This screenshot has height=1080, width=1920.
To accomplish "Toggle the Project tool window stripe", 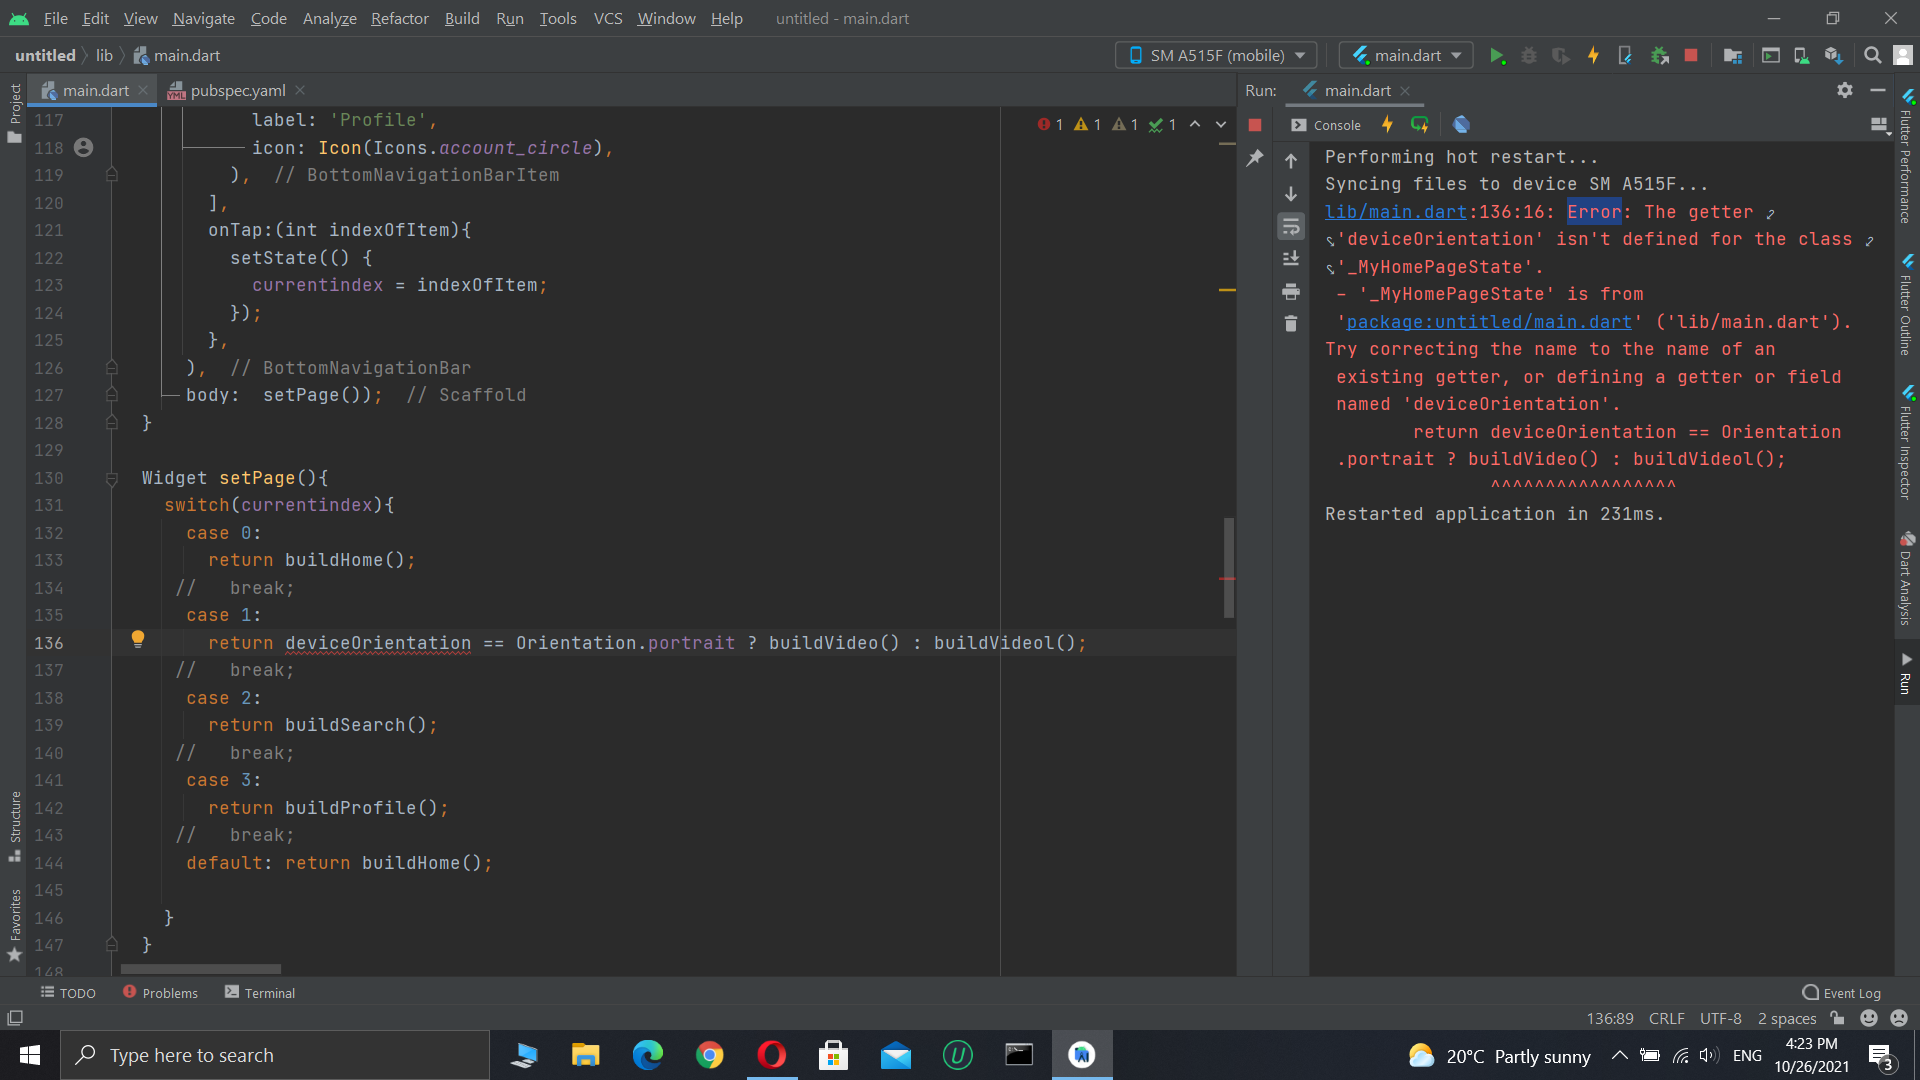I will pyautogui.click(x=14, y=112).
